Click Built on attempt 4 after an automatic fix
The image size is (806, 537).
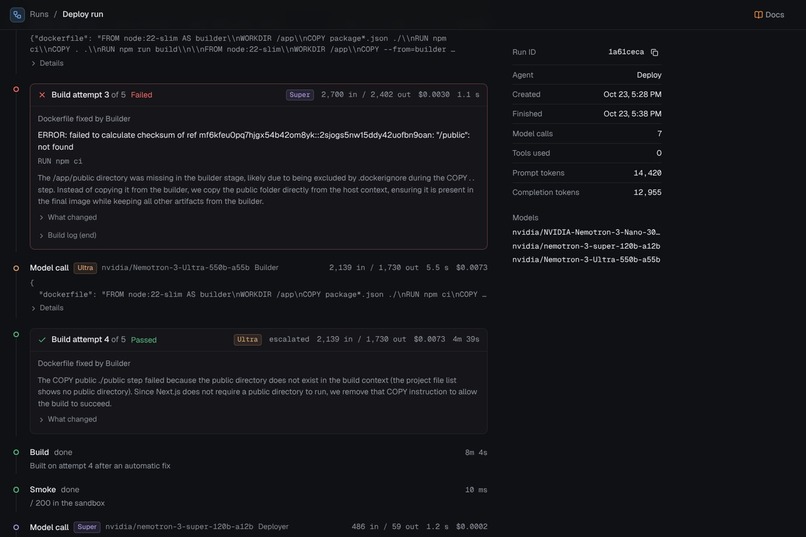[100, 466]
